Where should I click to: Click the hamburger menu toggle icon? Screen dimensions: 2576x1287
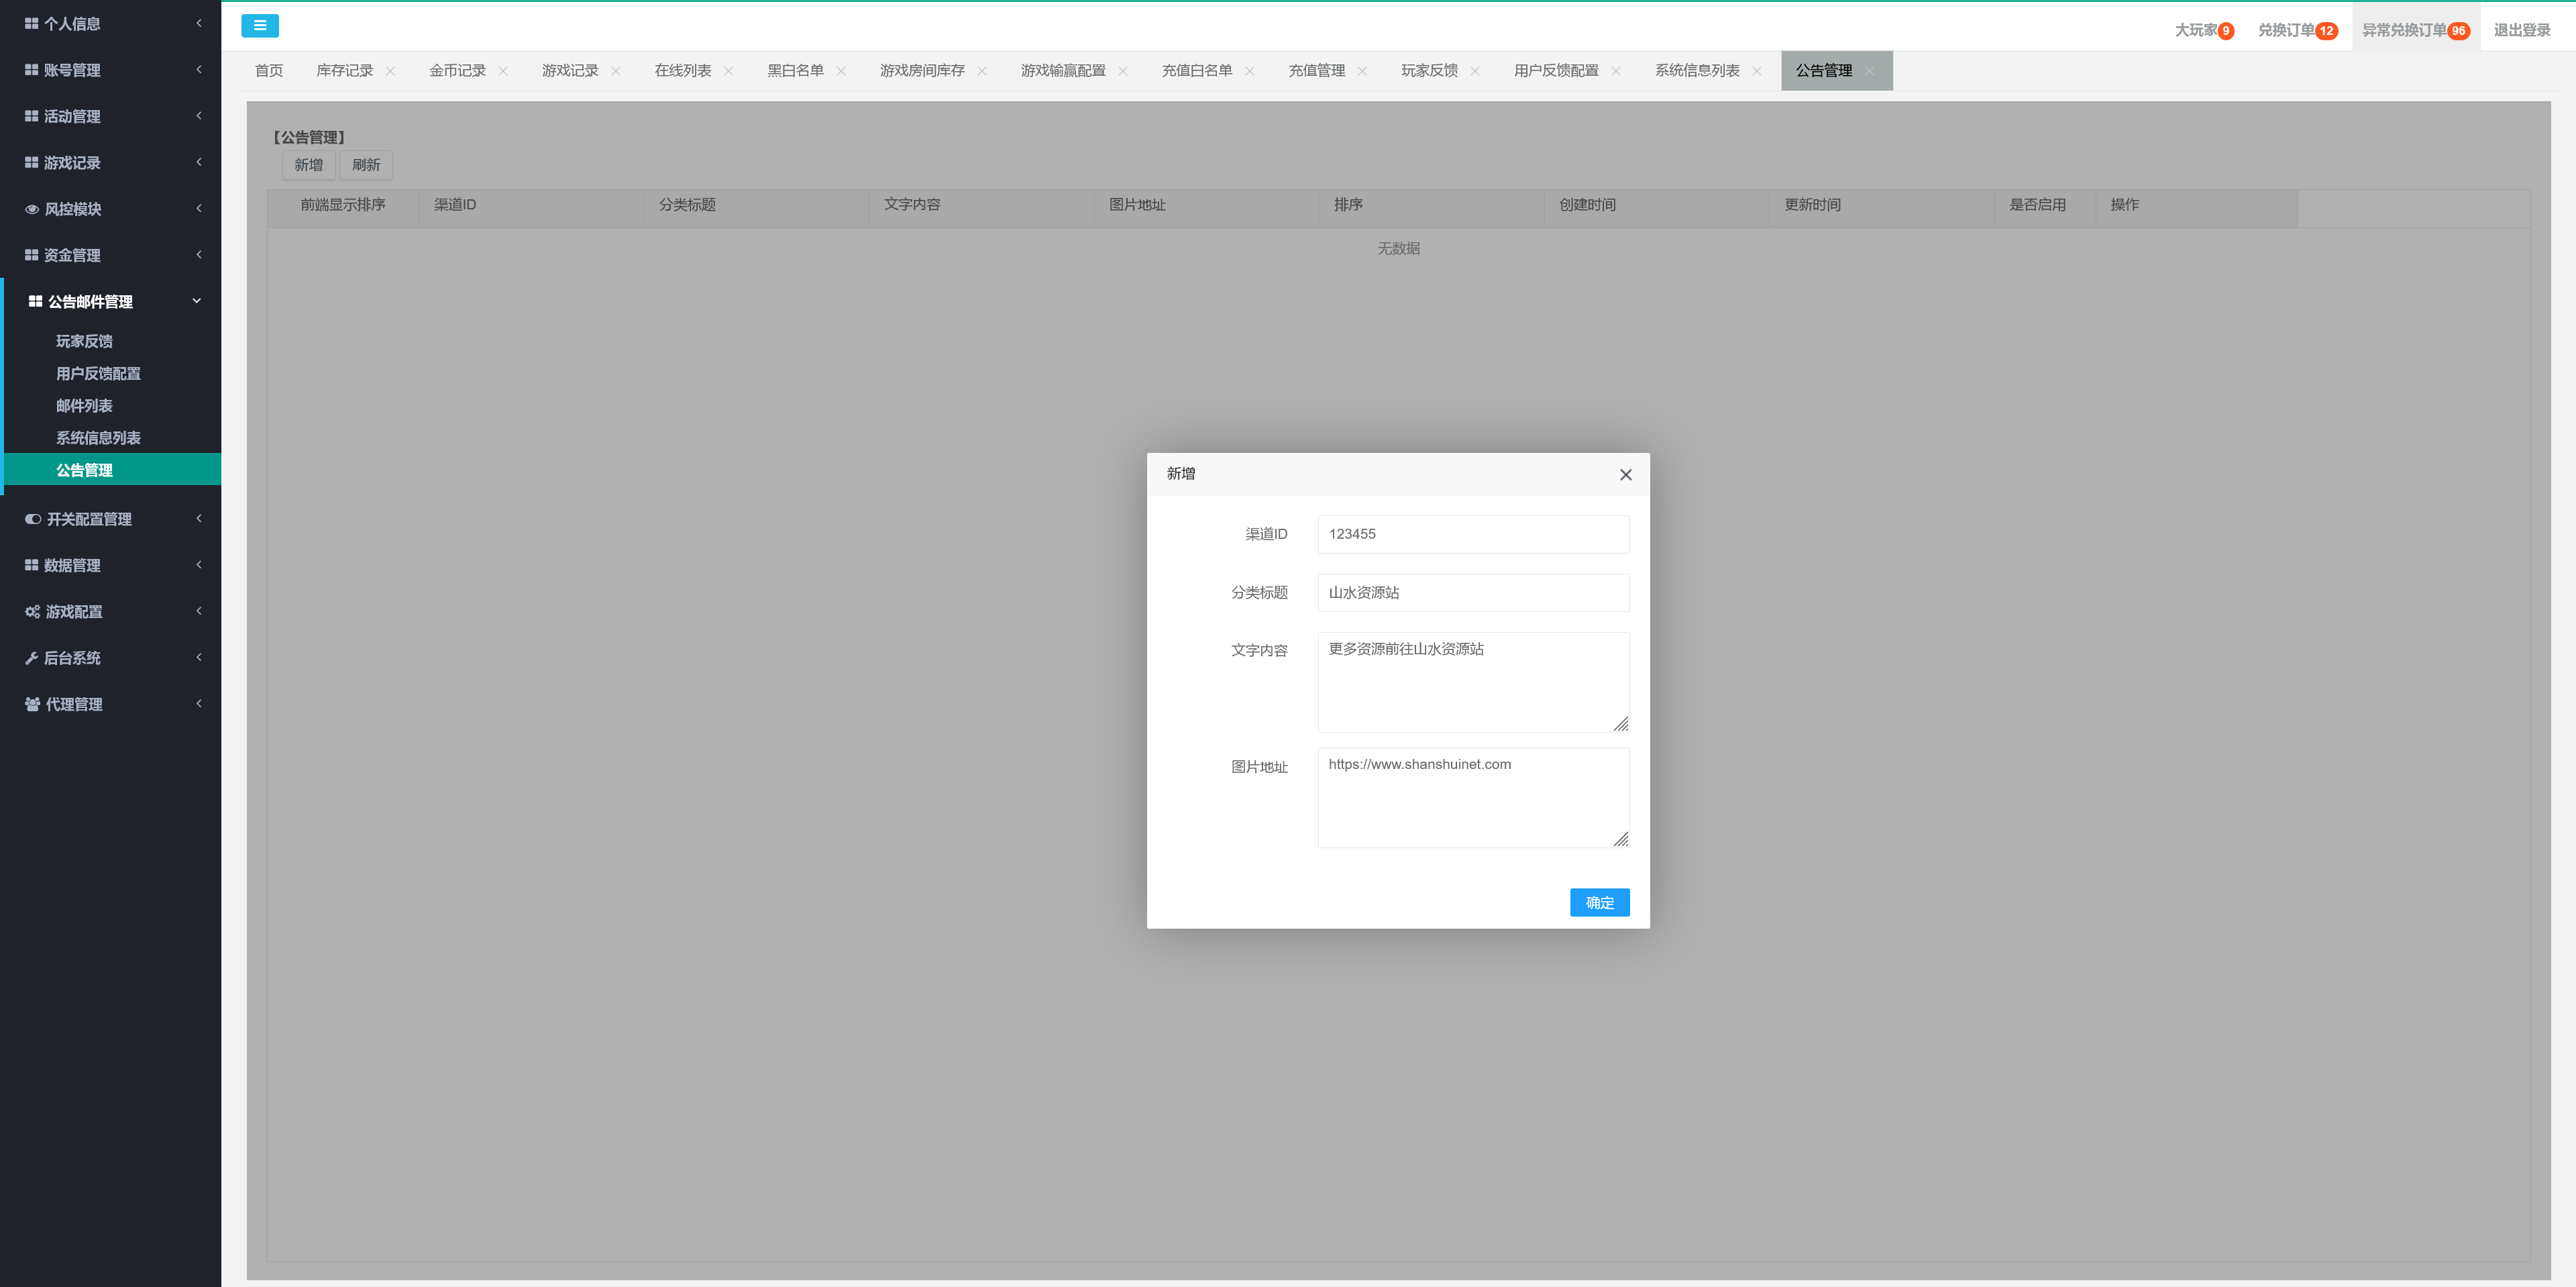(x=260, y=26)
